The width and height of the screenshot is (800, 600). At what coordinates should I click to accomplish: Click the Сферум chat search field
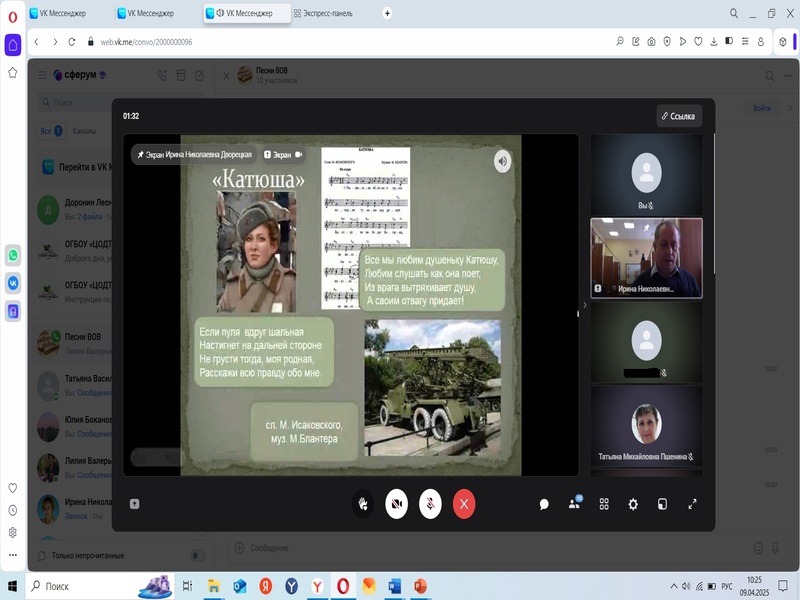coord(122,103)
